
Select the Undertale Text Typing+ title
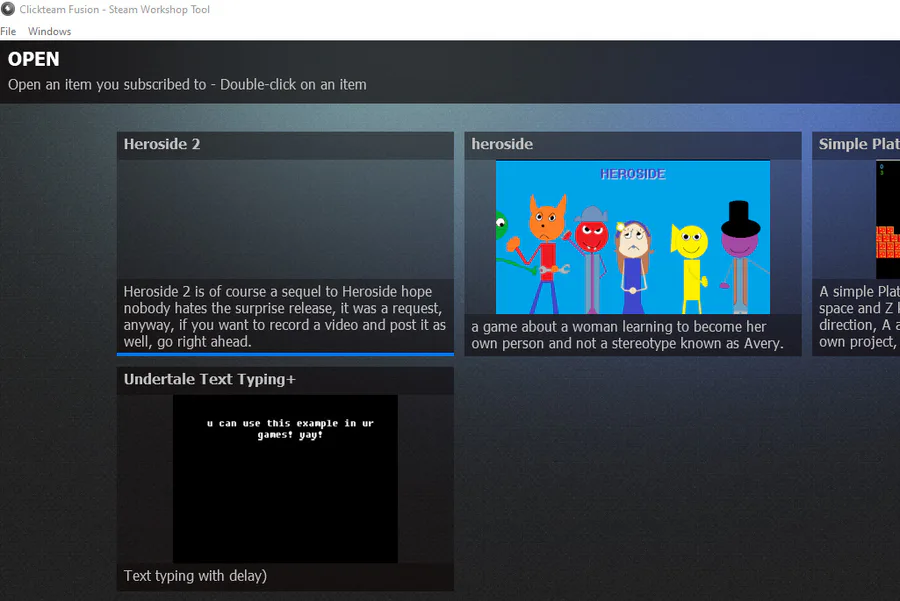coord(210,379)
